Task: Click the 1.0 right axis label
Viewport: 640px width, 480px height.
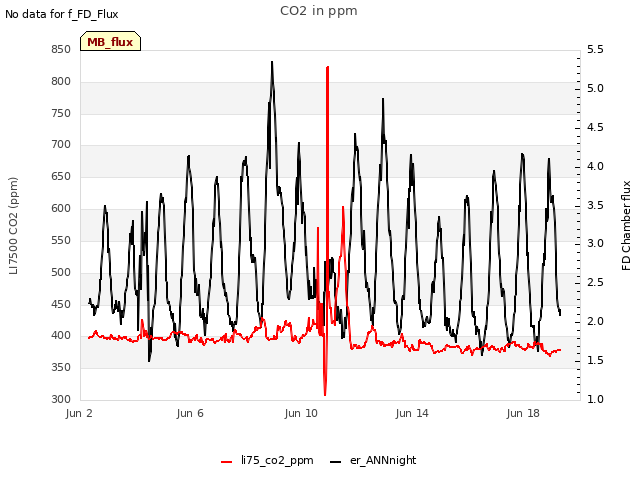Action: point(595,399)
